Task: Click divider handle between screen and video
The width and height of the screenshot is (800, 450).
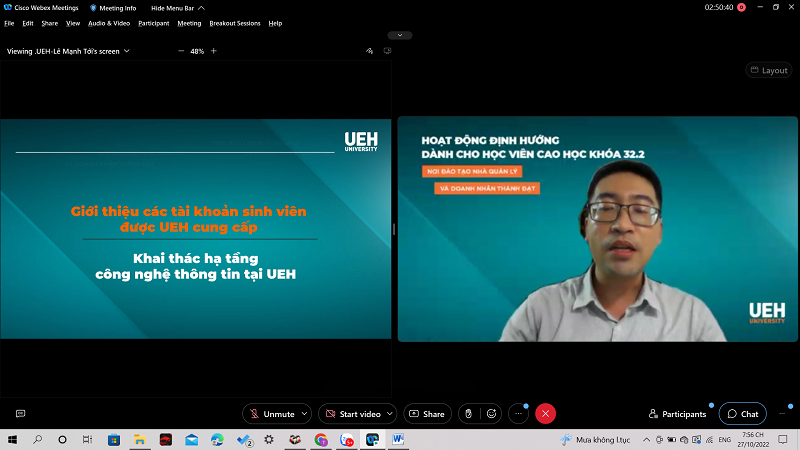Action: pos(394,229)
